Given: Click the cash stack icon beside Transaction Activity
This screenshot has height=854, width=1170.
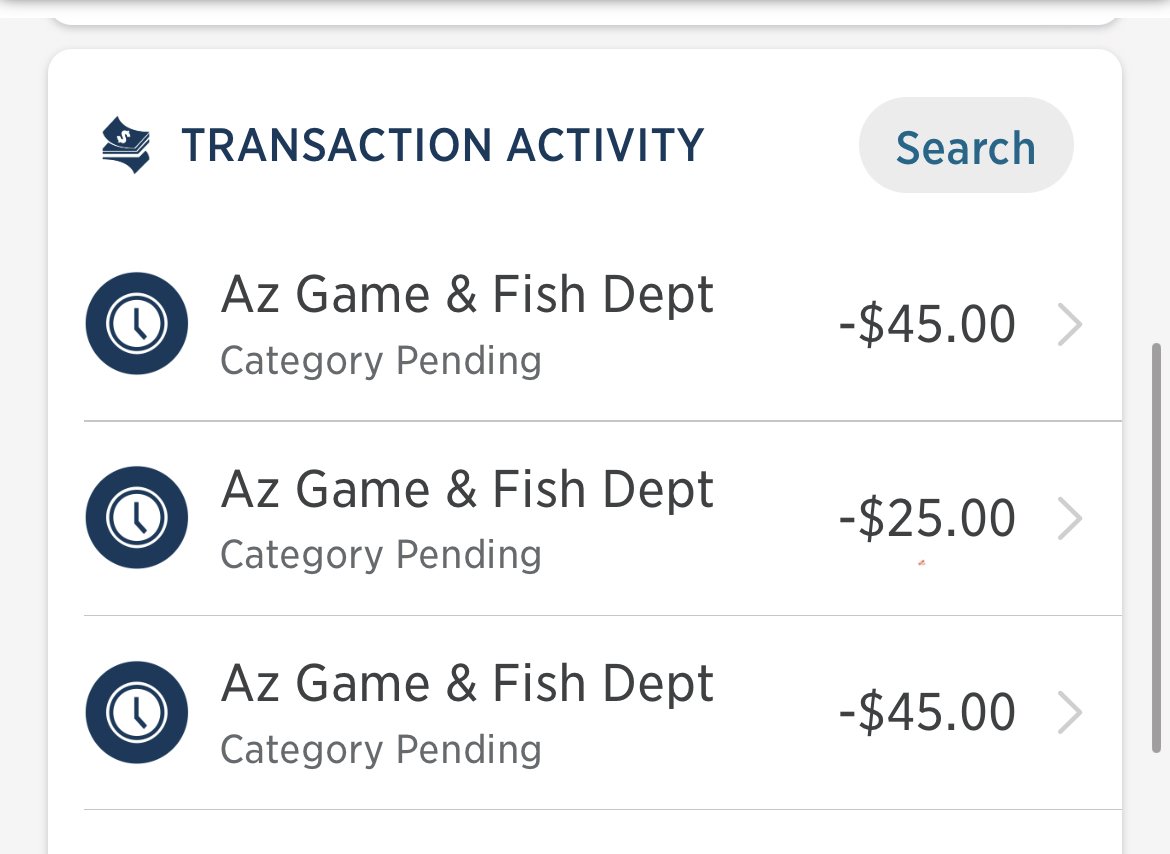Looking at the screenshot, I should pos(125,145).
